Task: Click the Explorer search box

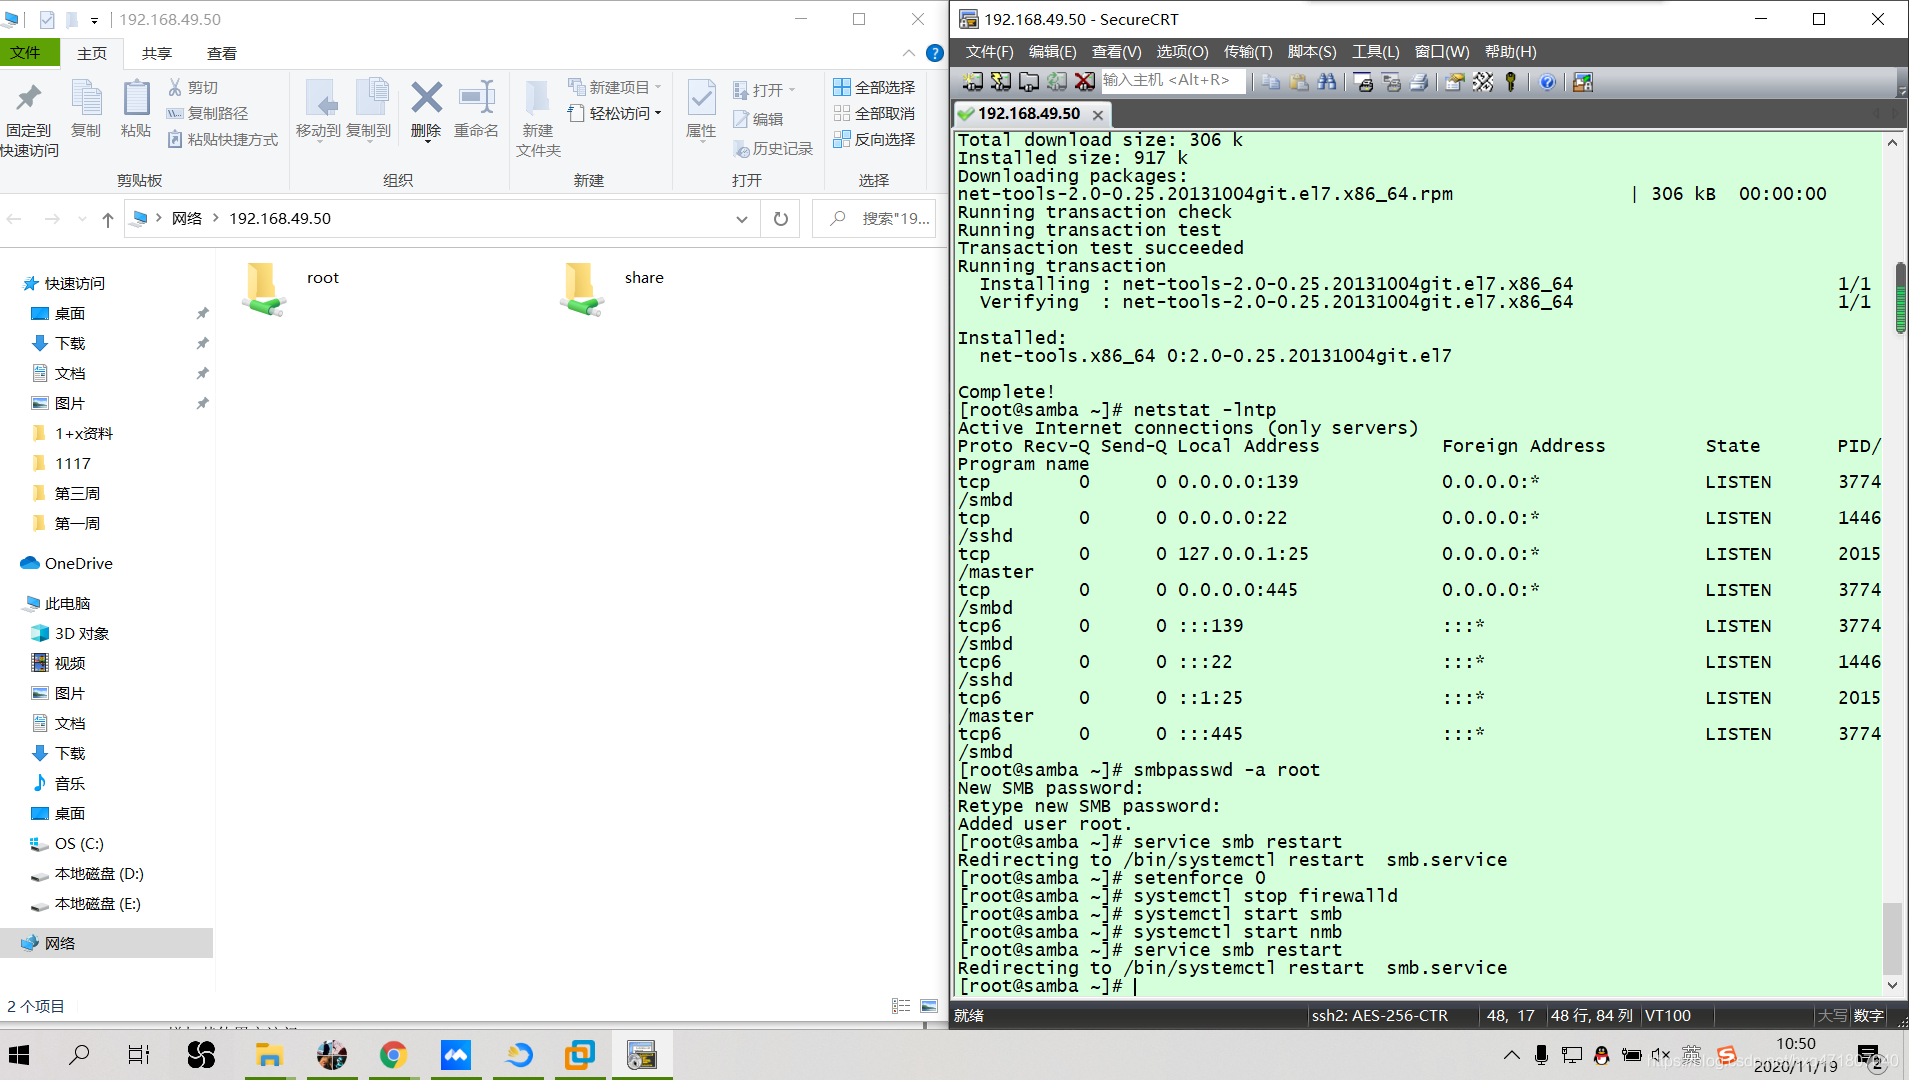Action: (874, 218)
